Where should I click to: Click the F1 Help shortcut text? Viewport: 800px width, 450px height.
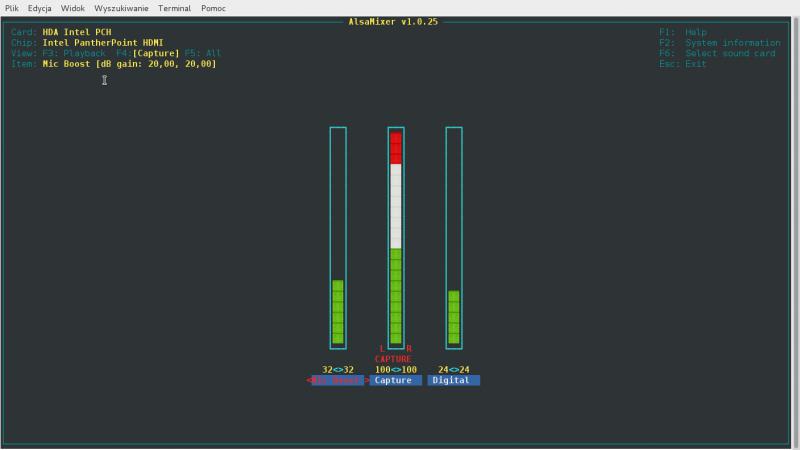[682, 32]
